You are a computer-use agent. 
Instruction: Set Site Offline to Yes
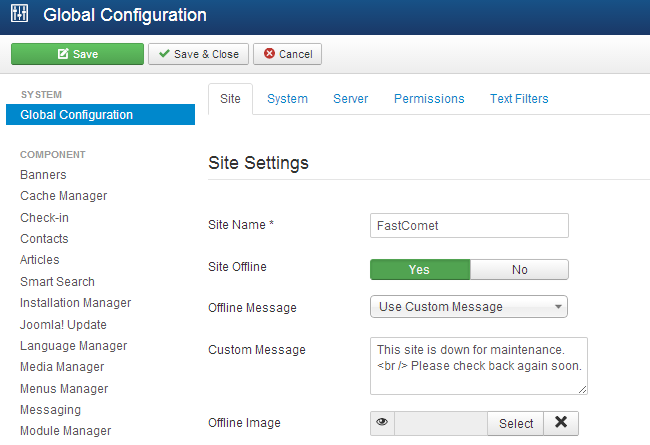coord(419,269)
